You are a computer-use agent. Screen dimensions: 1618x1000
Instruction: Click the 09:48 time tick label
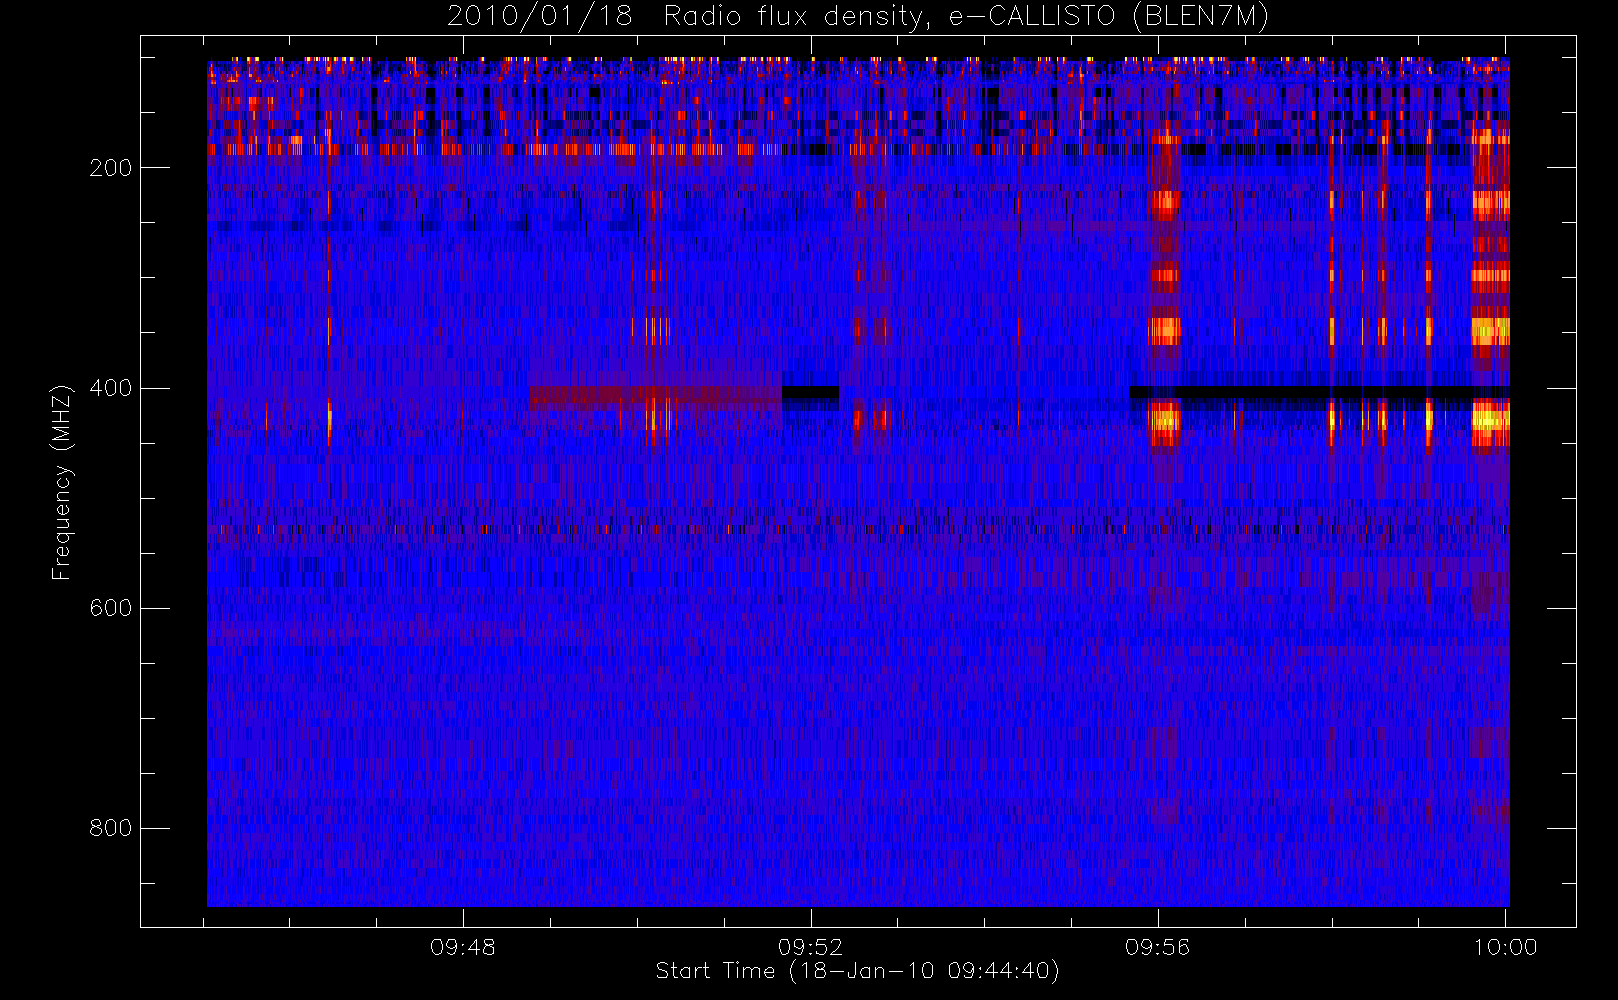463,947
